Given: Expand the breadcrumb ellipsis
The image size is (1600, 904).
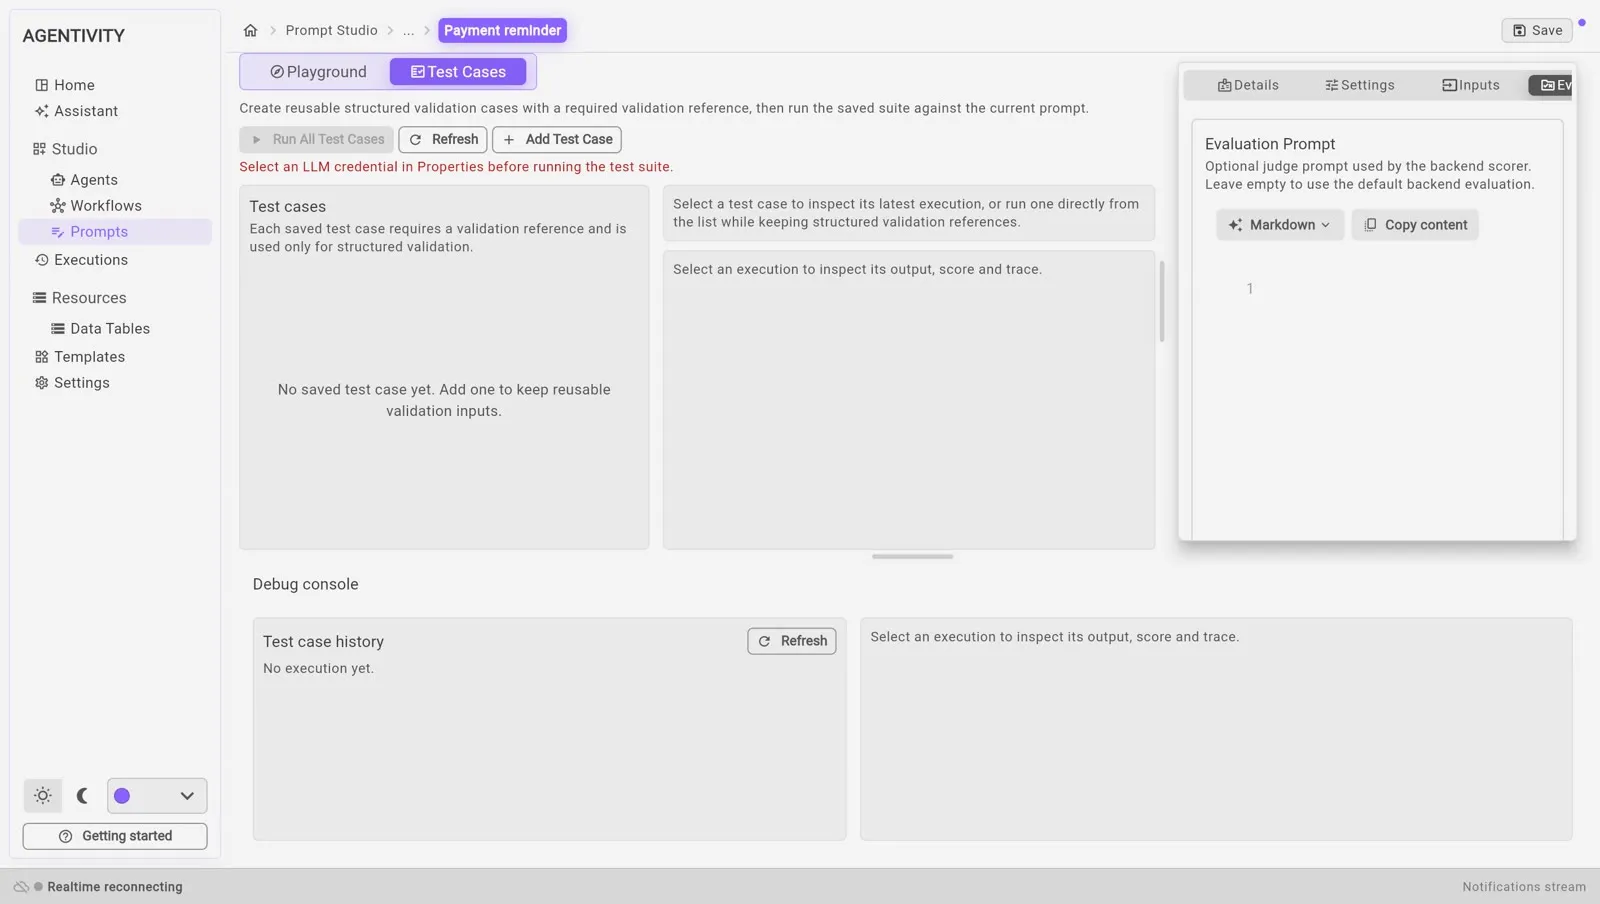Looking at the screenshot, I should pos(408,30).
